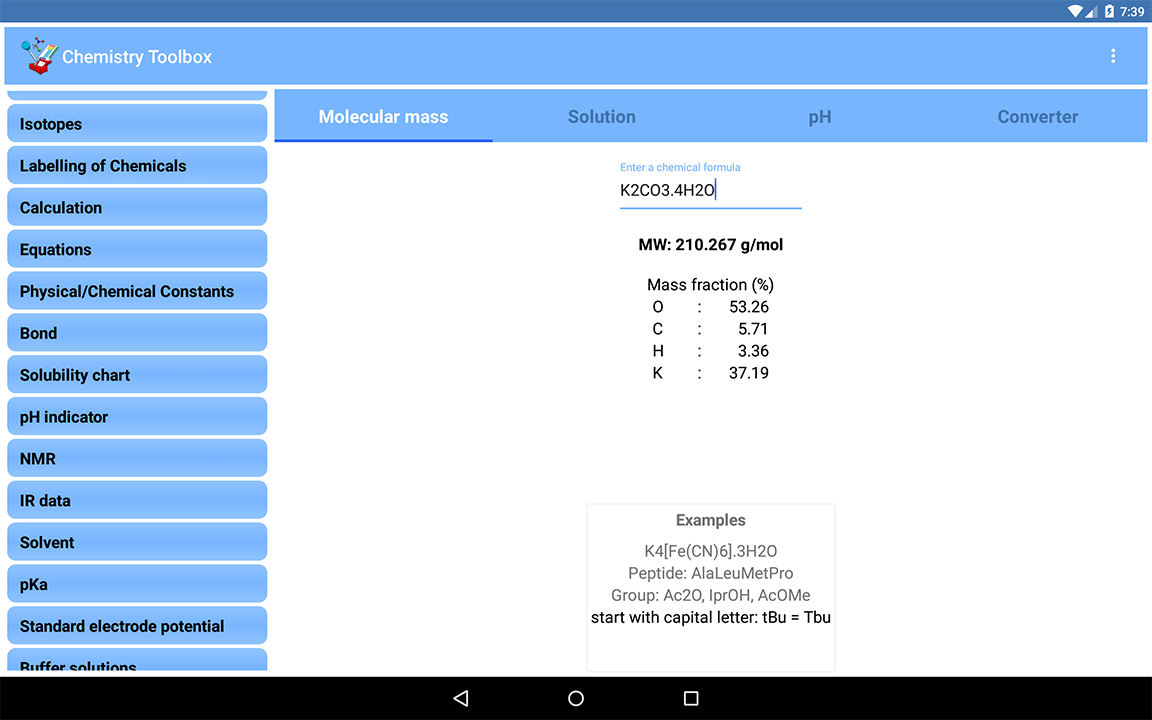Tap the Wi-Fi status icon
Viewport: 1152px width, 720px height.
click(1075, 11)
